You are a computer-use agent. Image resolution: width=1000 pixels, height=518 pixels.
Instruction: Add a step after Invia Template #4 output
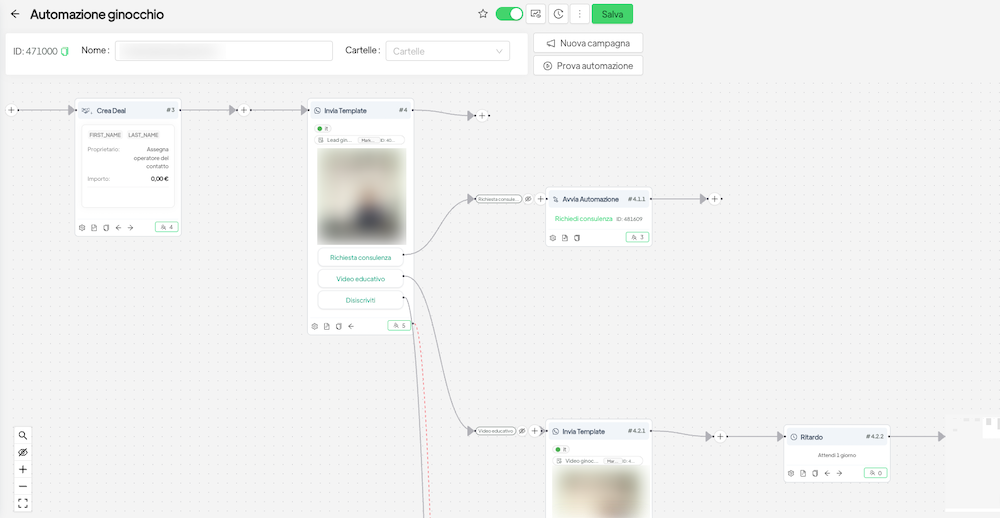tap(482, 115)
